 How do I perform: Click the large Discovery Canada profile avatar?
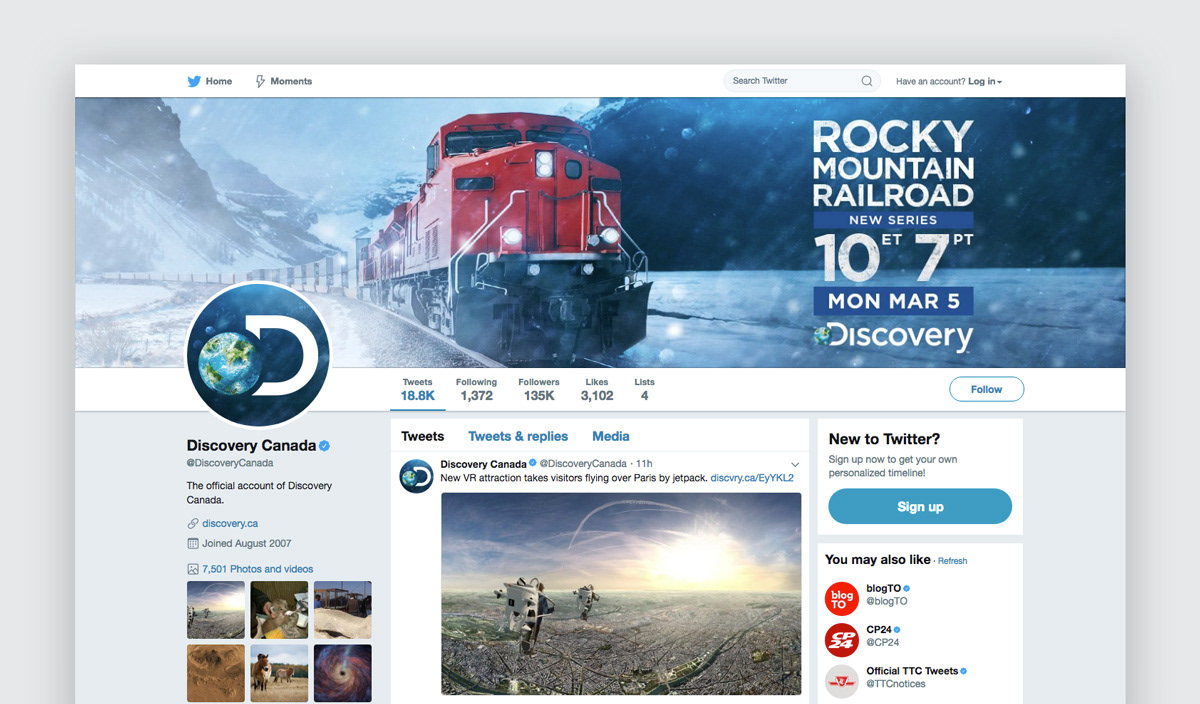point(258,356)
